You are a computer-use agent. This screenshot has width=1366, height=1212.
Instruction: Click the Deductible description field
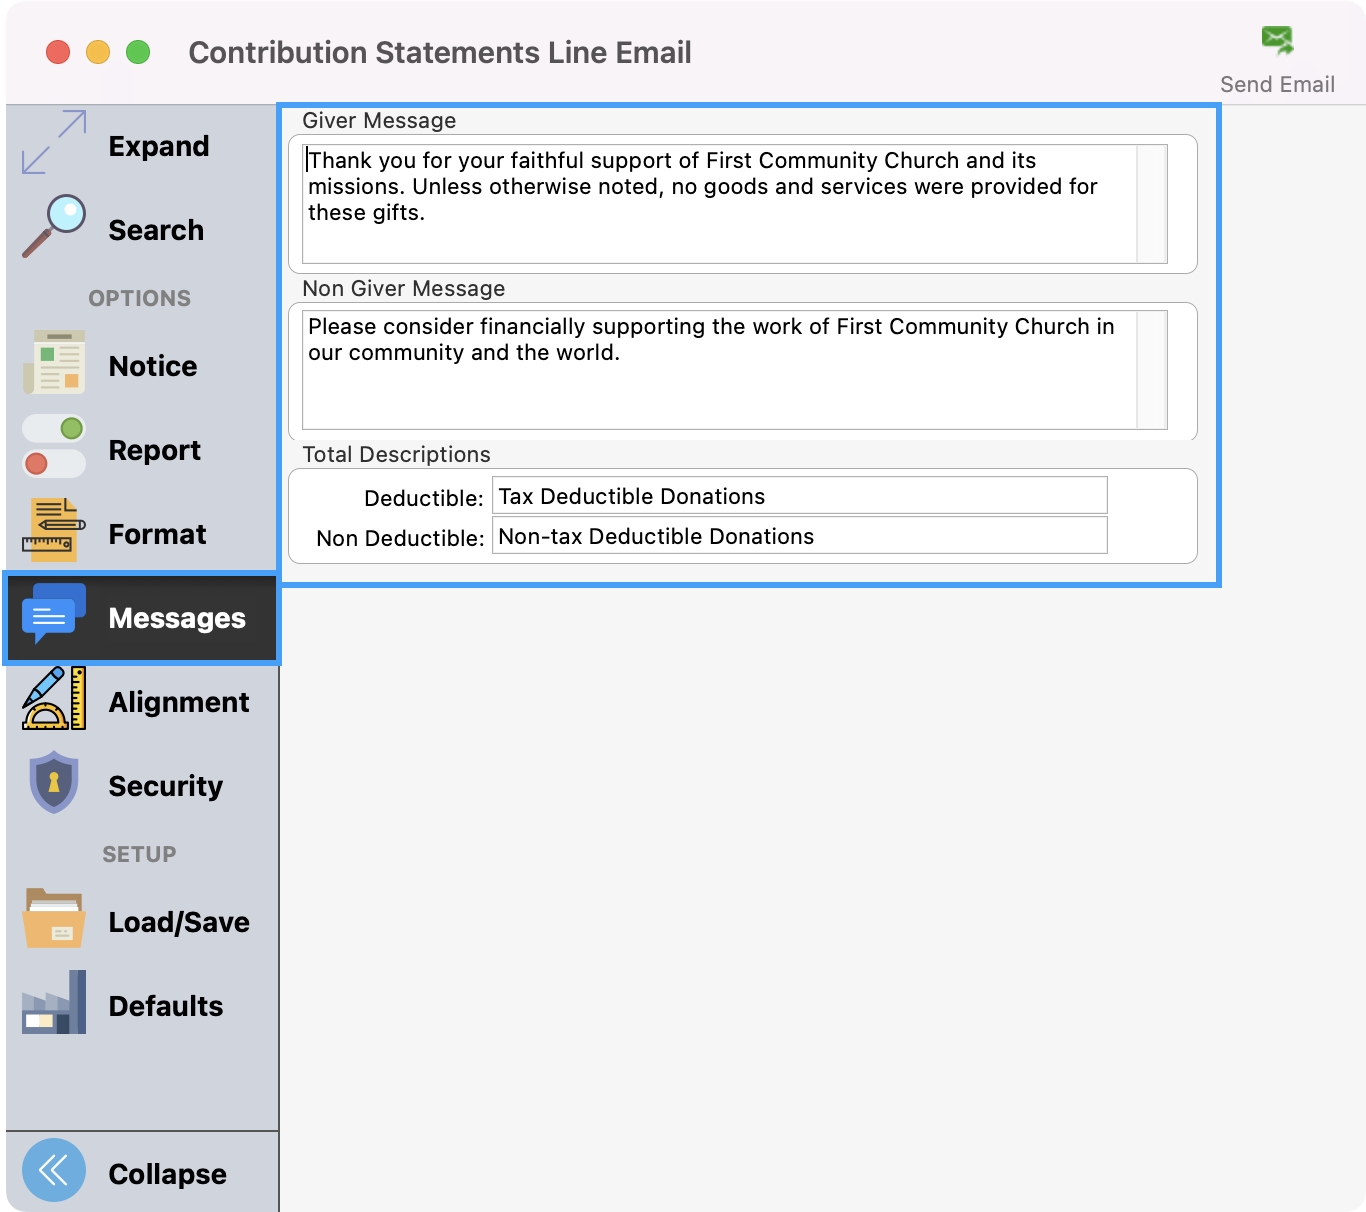click(799, 496)
